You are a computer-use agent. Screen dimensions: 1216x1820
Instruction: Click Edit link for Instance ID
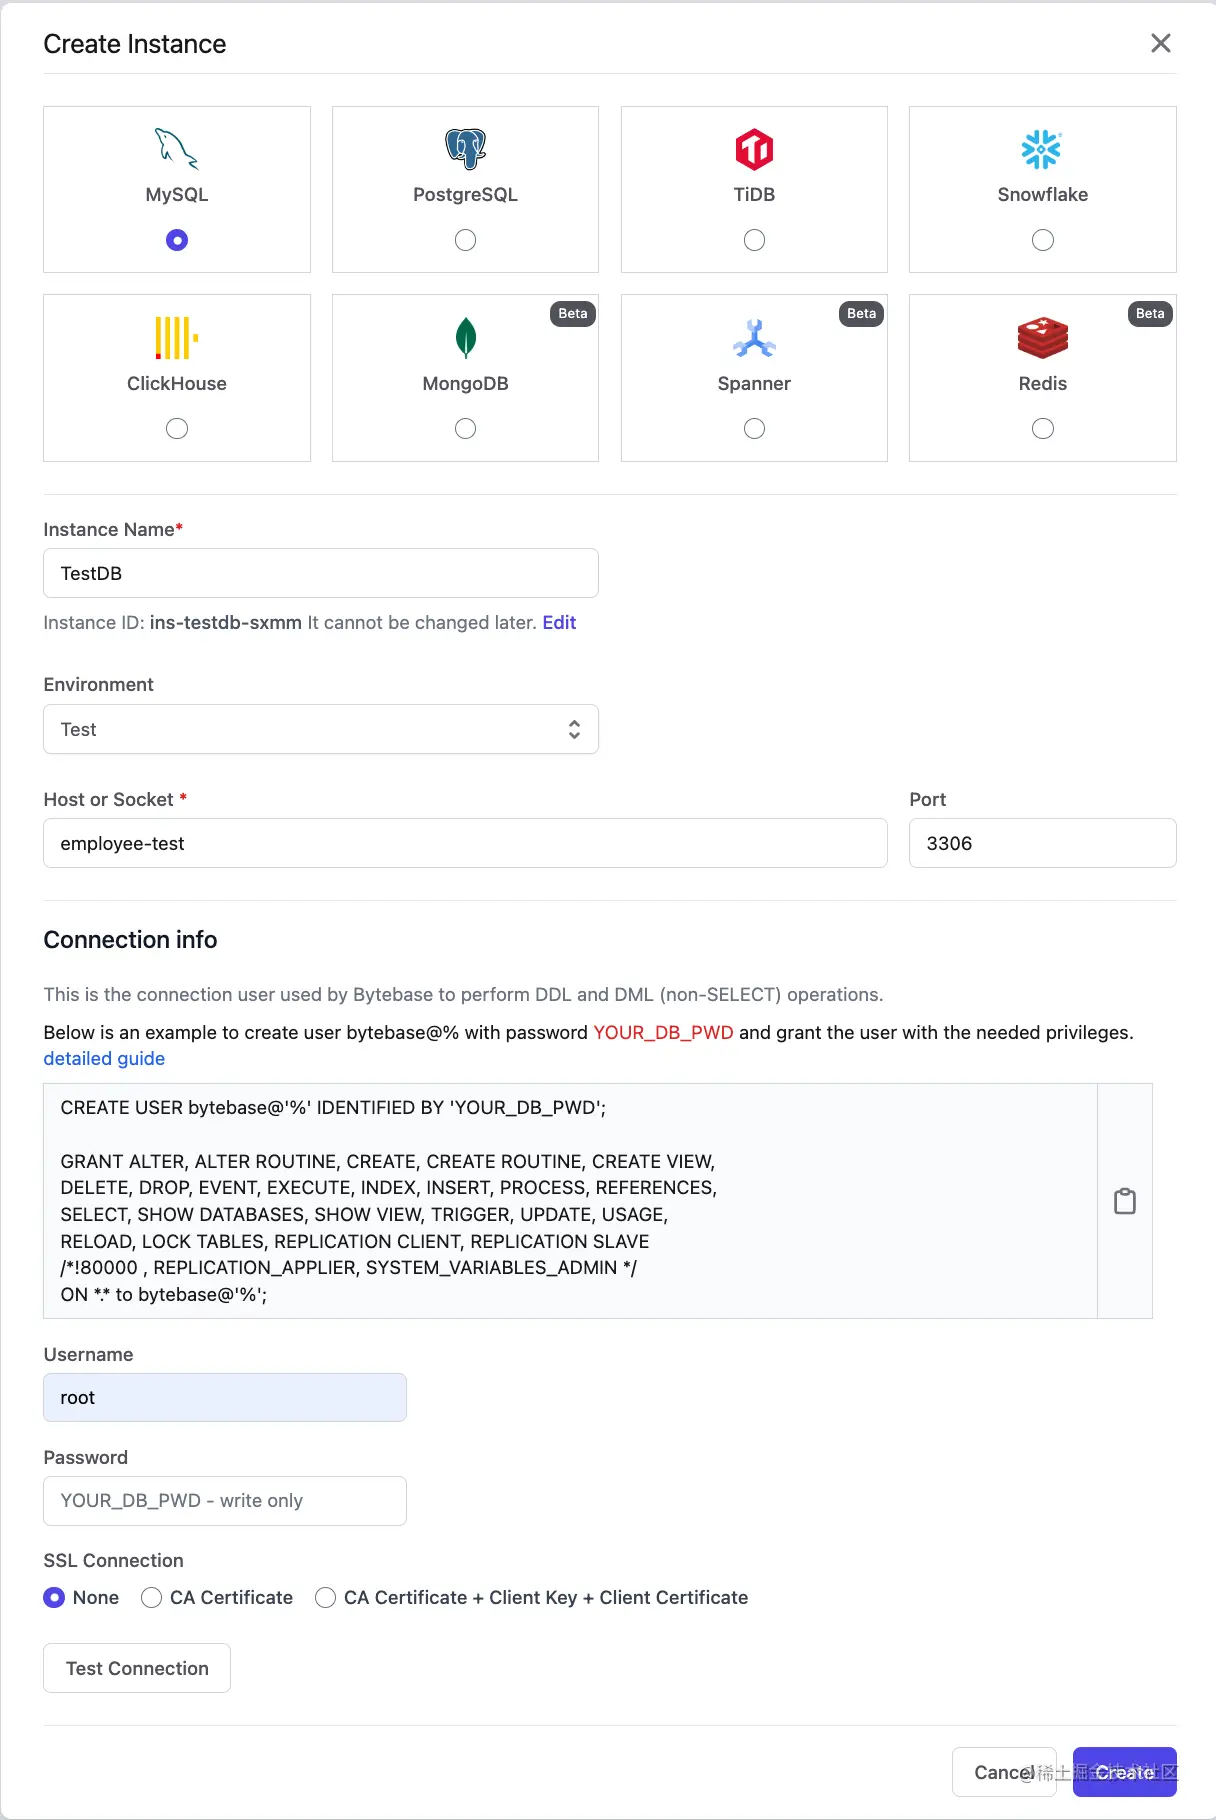[x=559, y=623]
